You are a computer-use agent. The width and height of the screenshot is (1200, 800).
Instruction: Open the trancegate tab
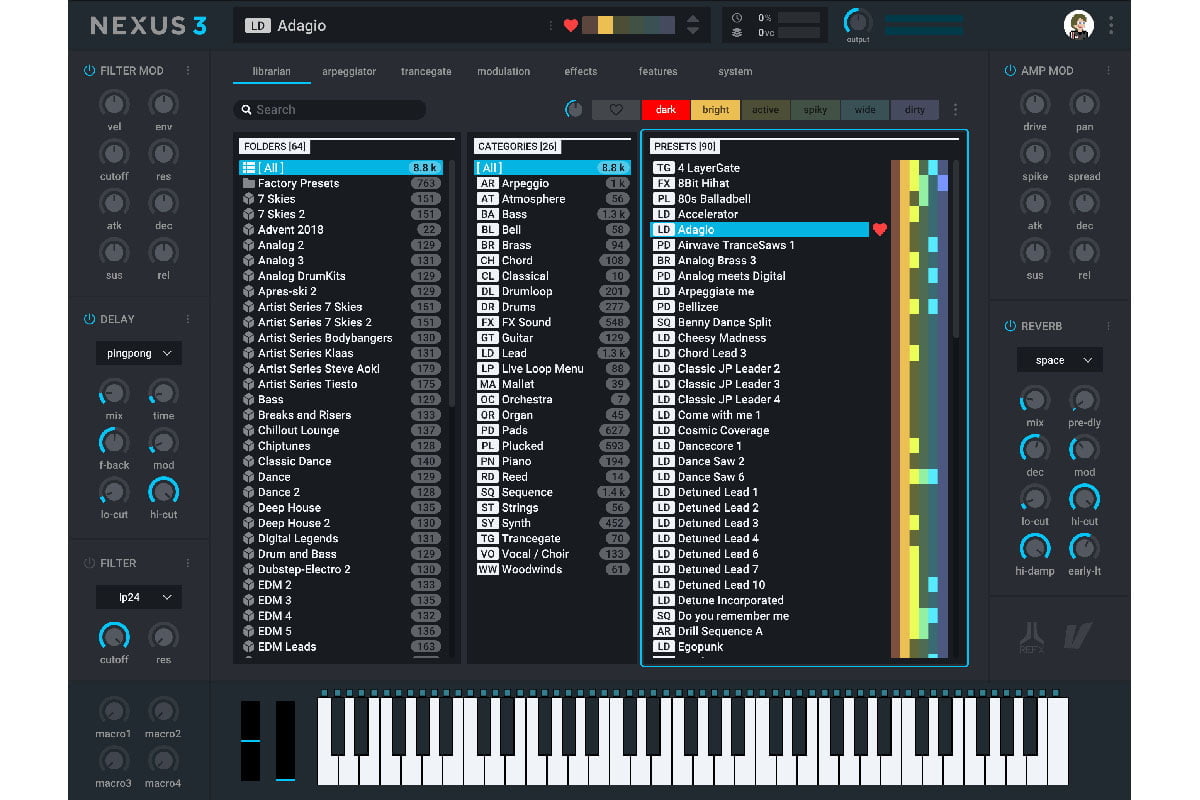(x=426, y=72)
